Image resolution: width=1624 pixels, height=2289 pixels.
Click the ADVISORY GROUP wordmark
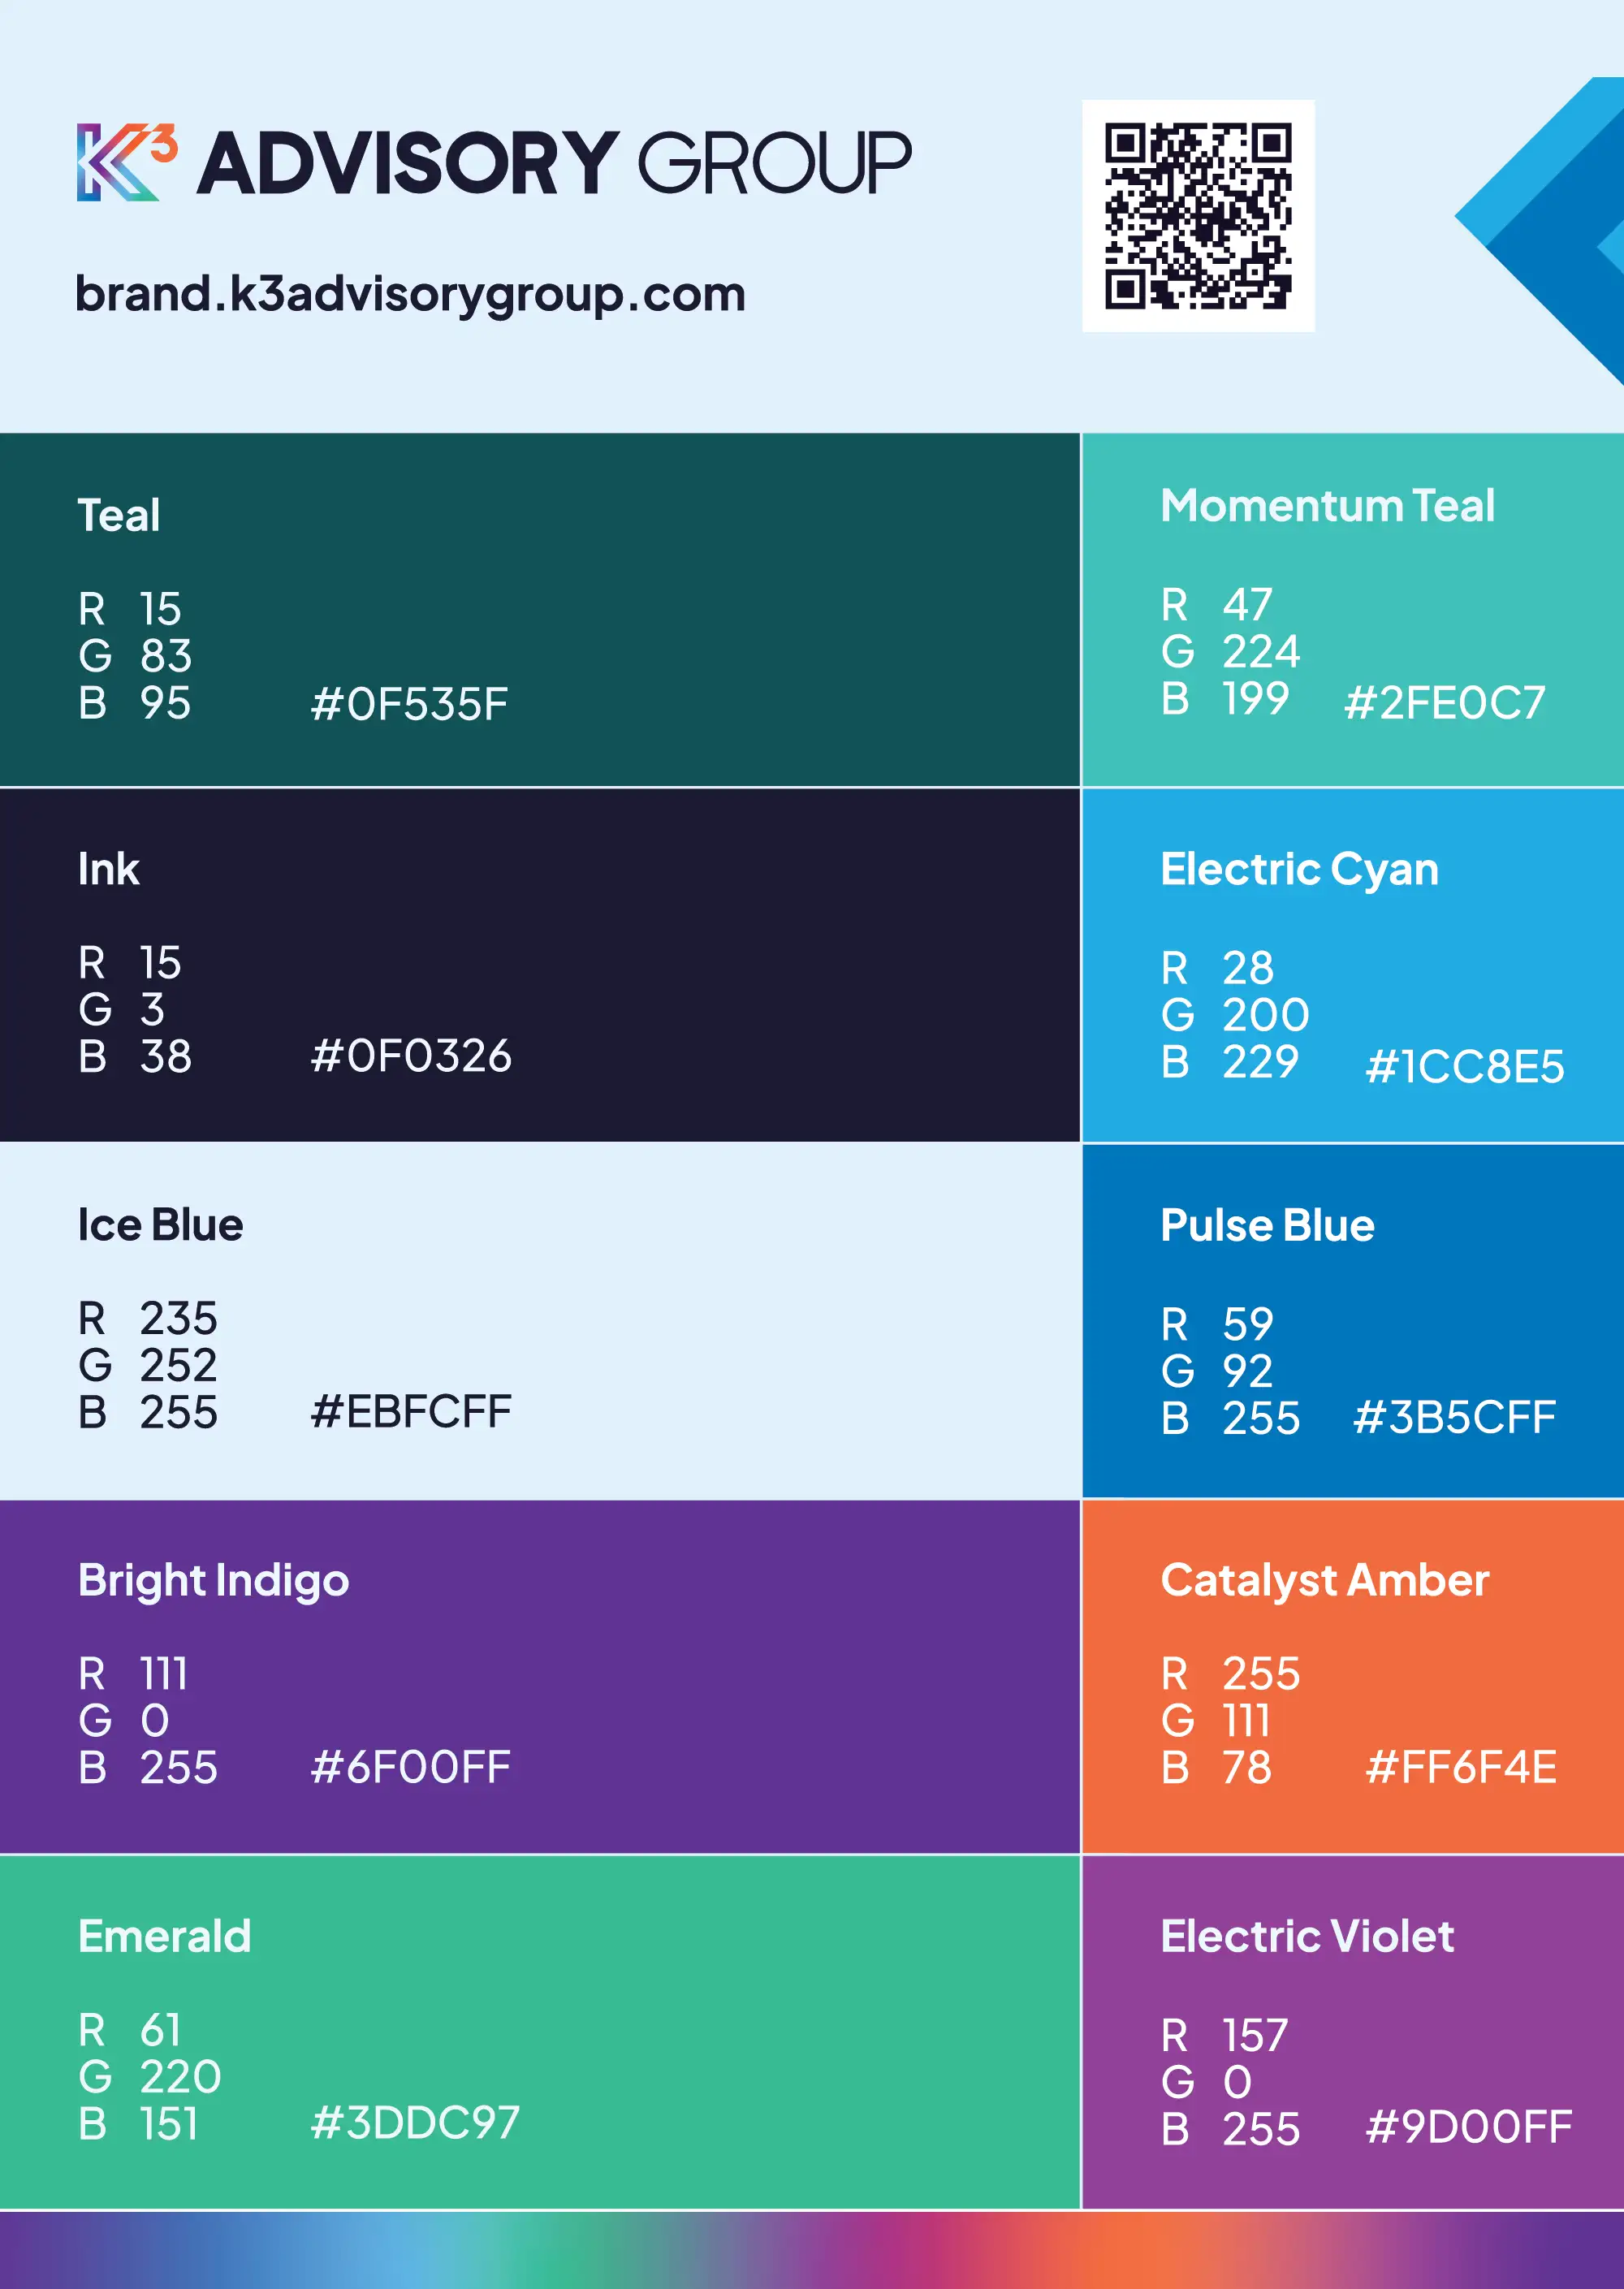coord(554,162)
